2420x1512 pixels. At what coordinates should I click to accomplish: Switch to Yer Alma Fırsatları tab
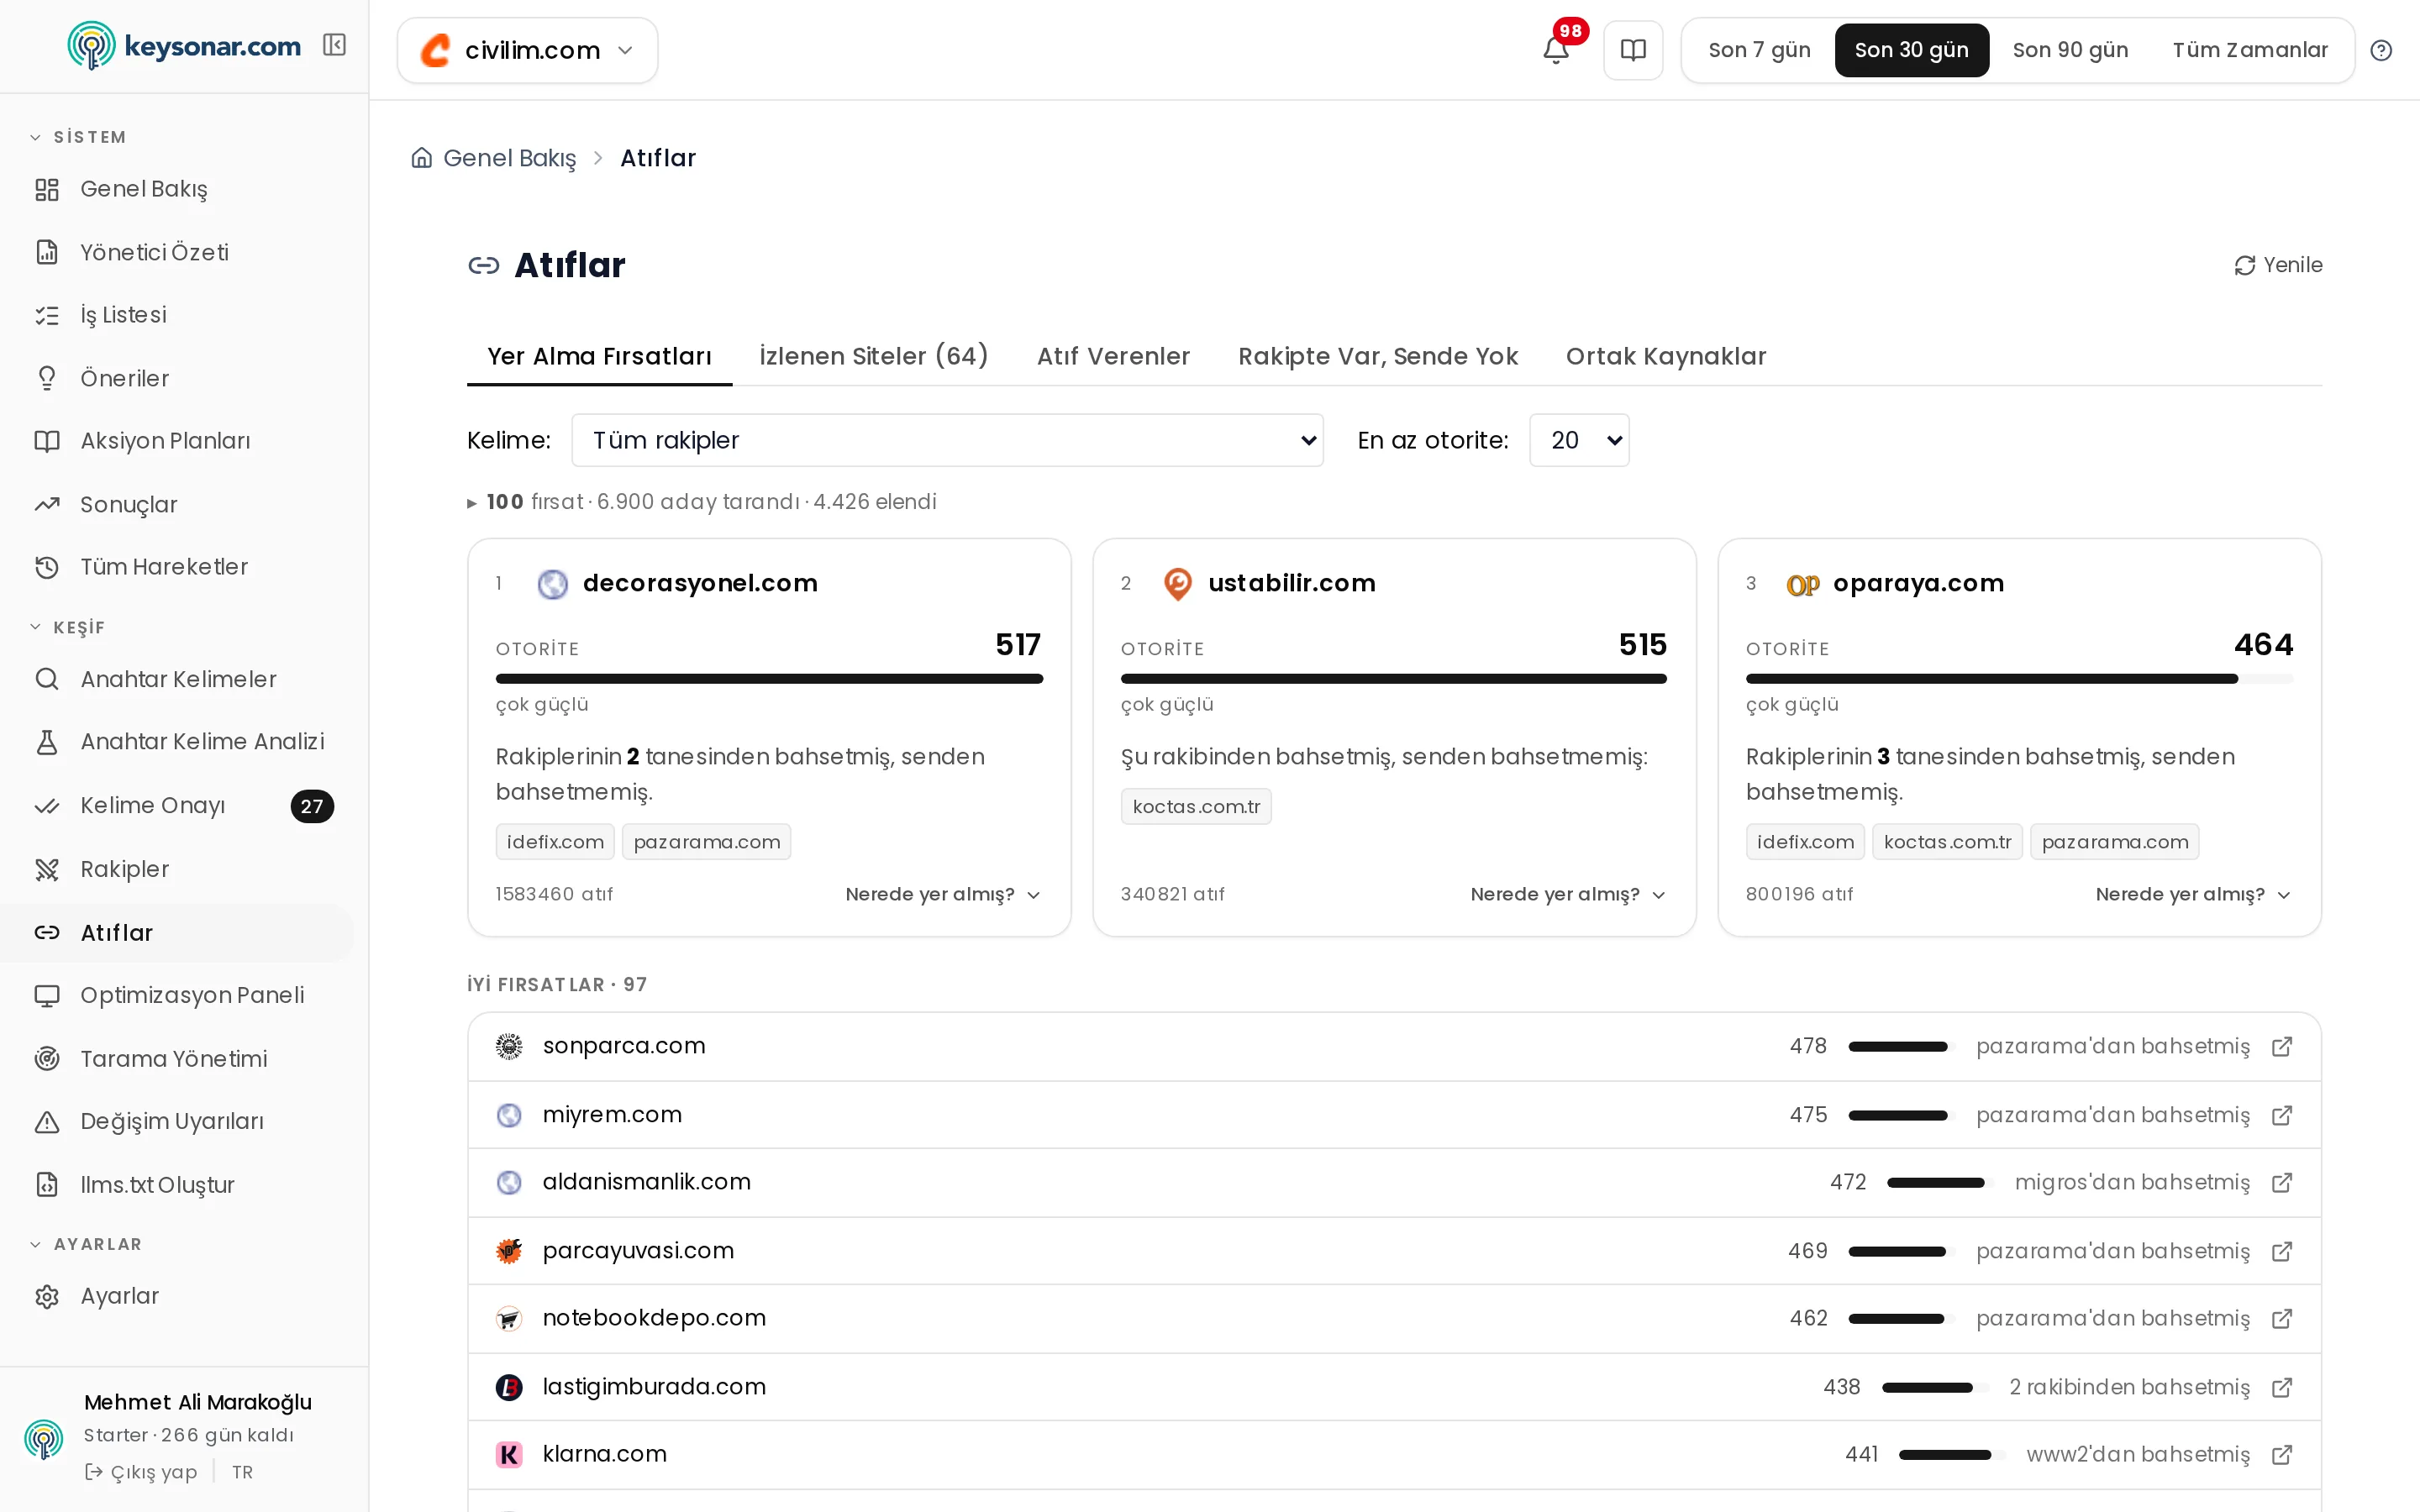point(599,356)
